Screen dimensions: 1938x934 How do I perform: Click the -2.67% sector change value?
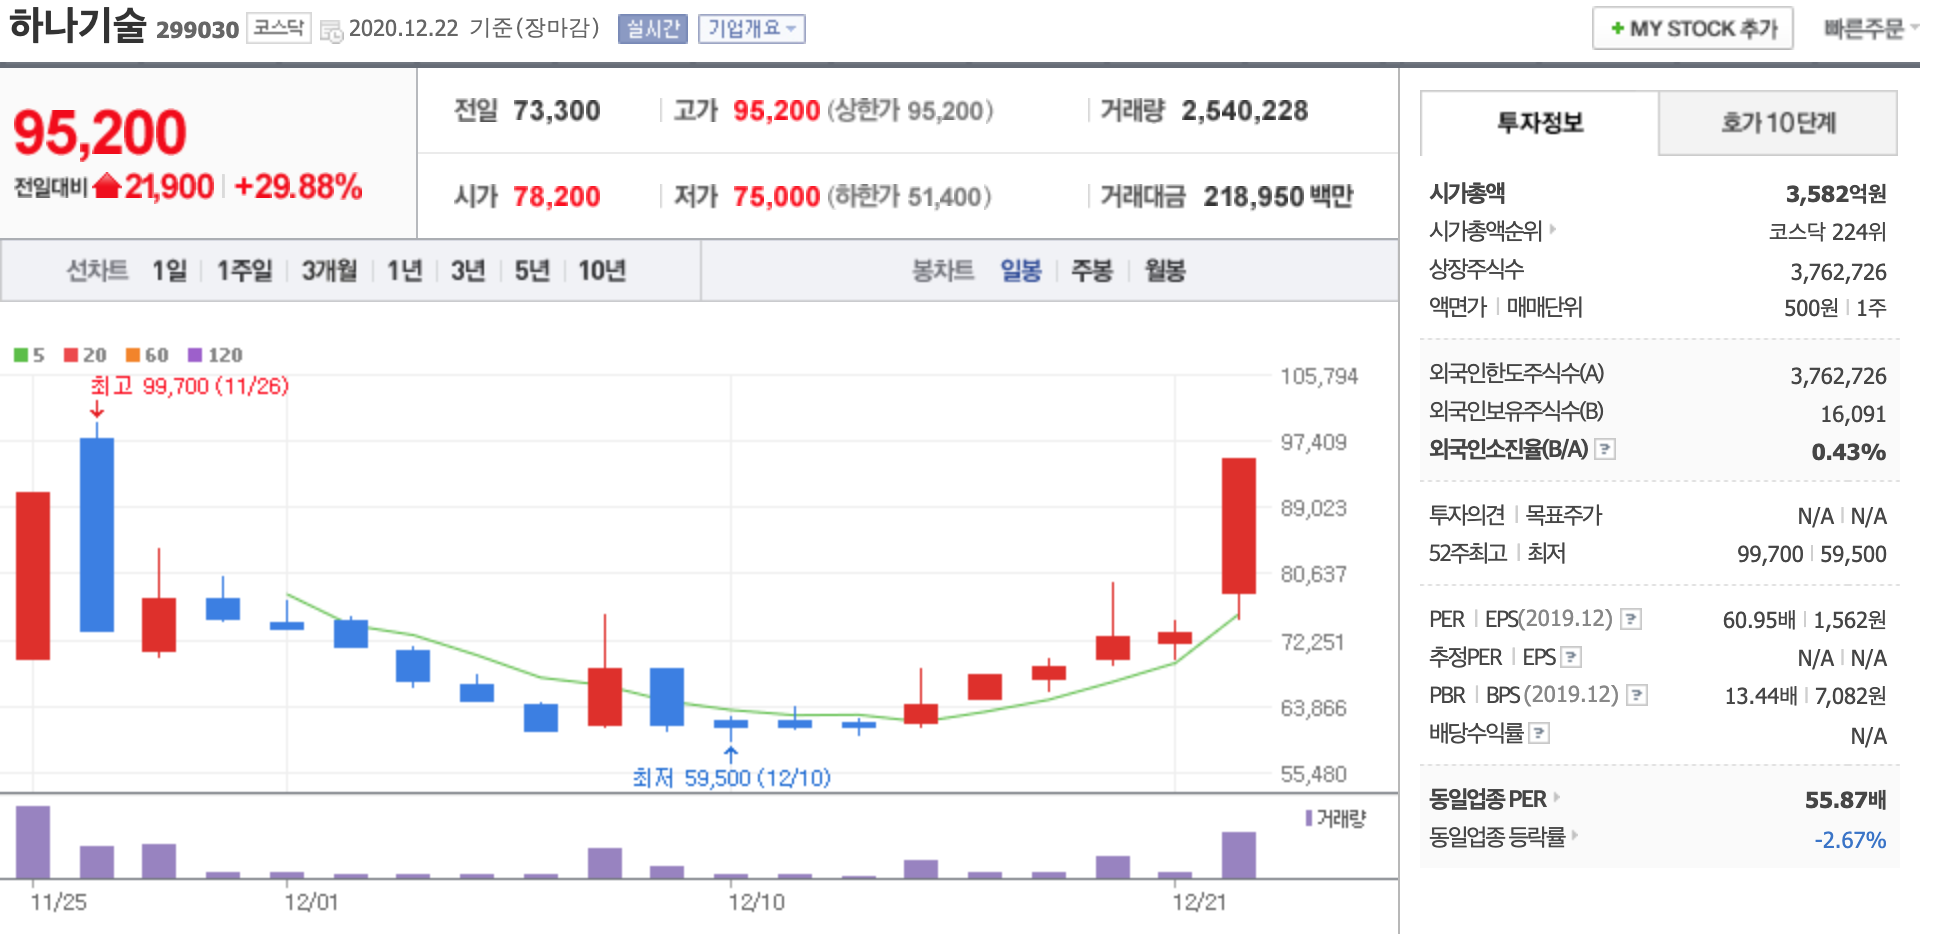1851,840
